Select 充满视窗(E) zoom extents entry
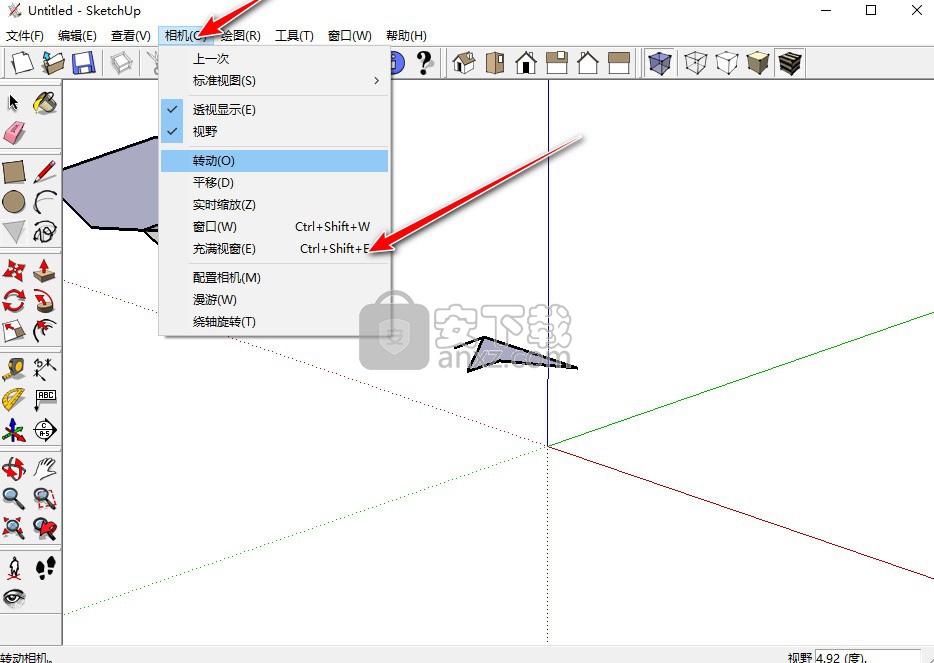Image resolution: width=934 pixels, height=663 pixels. [x=275, y=249]
